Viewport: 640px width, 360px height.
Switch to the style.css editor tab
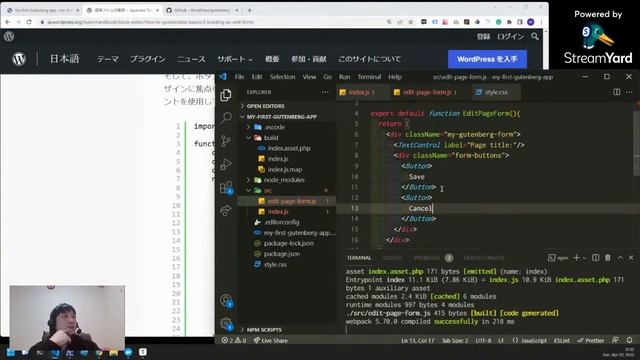coord(496,92)
